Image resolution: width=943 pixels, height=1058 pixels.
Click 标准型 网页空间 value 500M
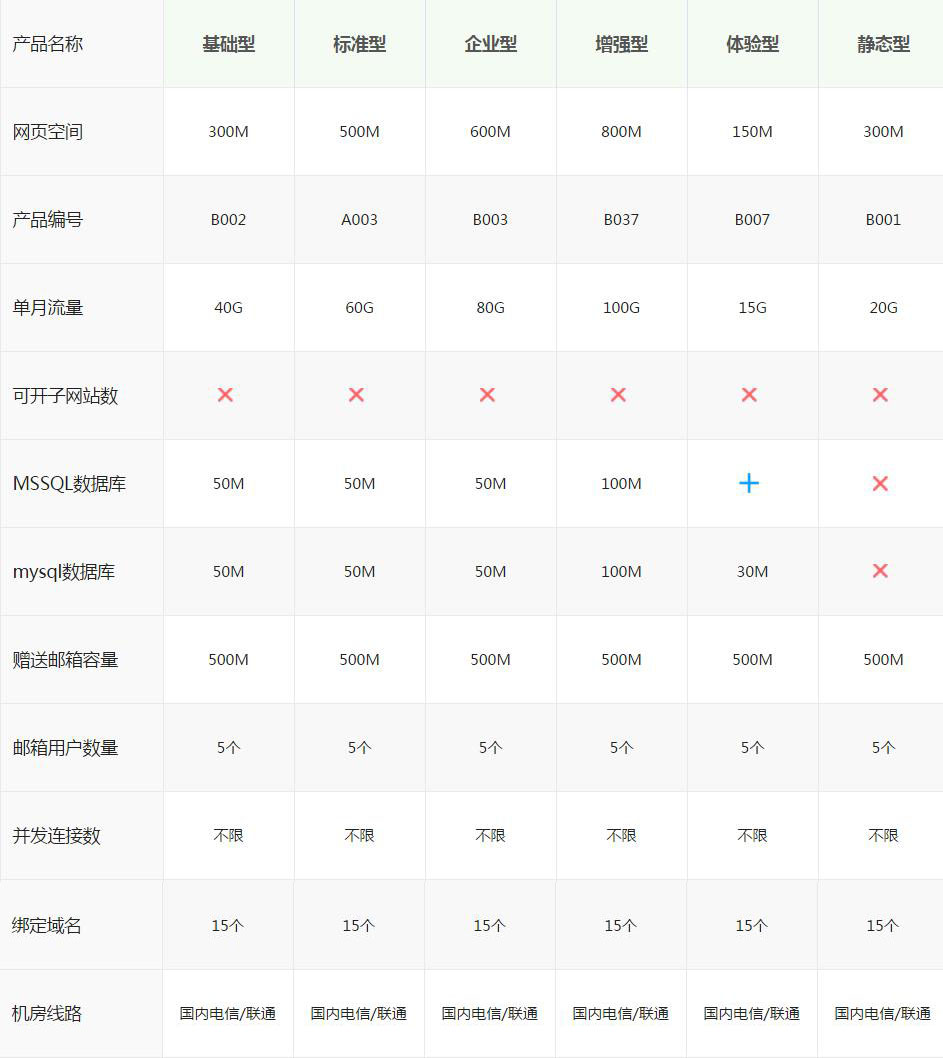tap(360, 132)
